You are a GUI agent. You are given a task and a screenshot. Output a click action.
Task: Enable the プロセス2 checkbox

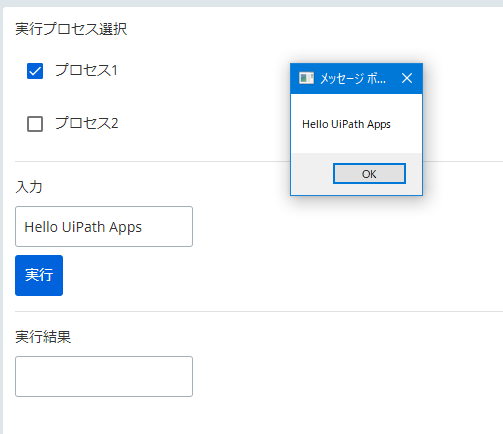point(35,124)
